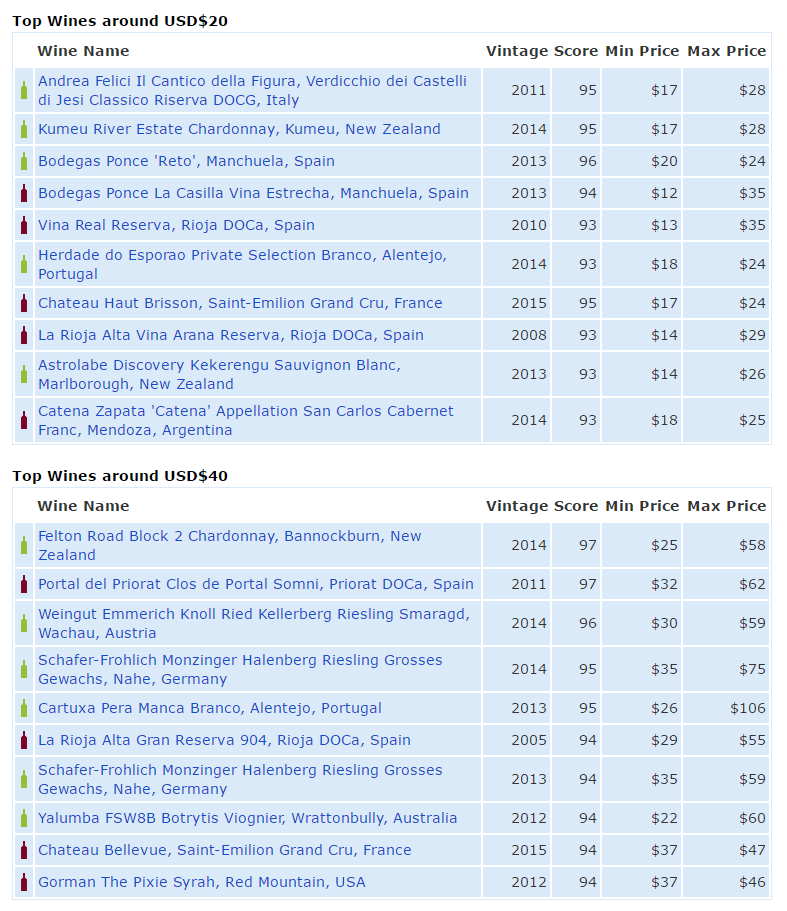Viewport: 787px width, 911px height.
Task: Open Portal del Priorat Clos de Portal Somni
Action: (256, 584)
